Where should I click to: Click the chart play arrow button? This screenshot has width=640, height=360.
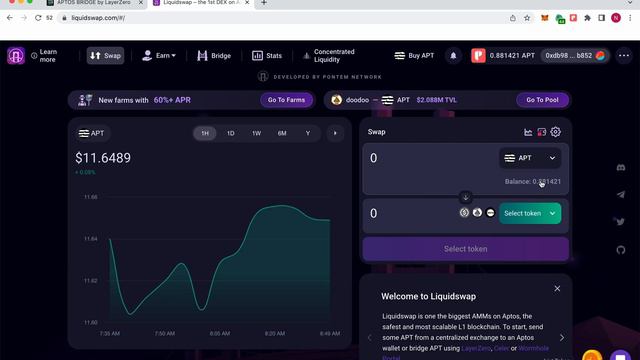click(x=335, y=133)
